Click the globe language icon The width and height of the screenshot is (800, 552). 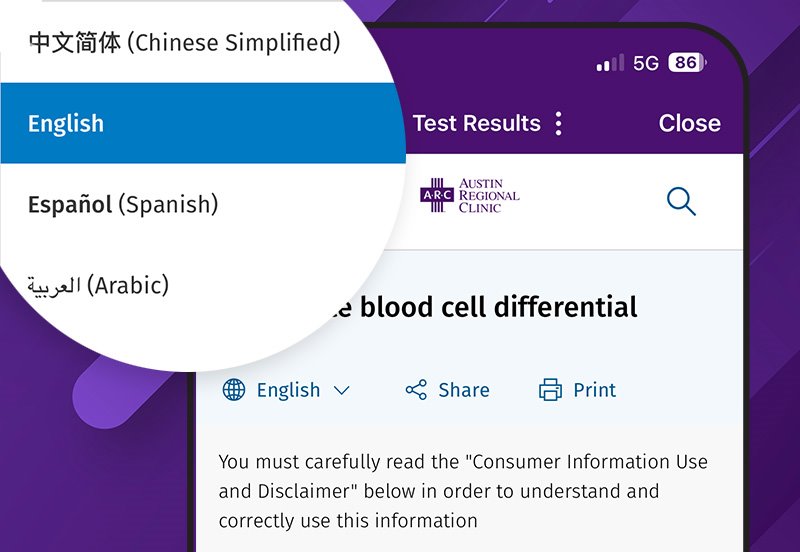tap(234, 390)
